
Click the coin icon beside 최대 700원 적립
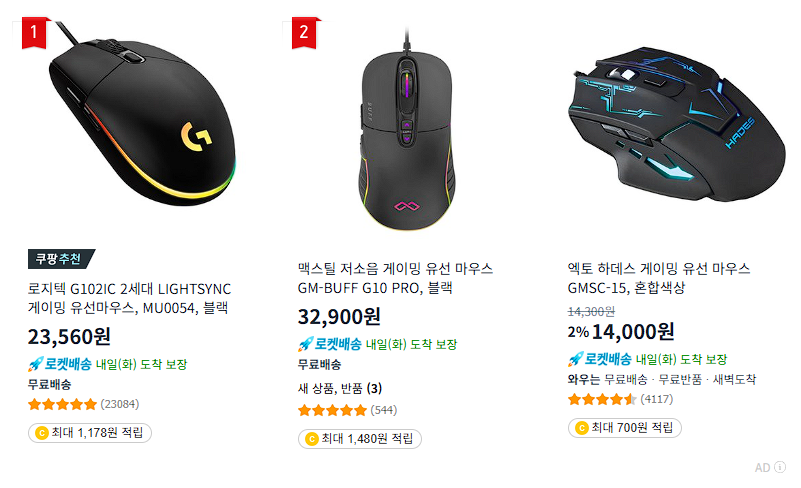point(581,428)
